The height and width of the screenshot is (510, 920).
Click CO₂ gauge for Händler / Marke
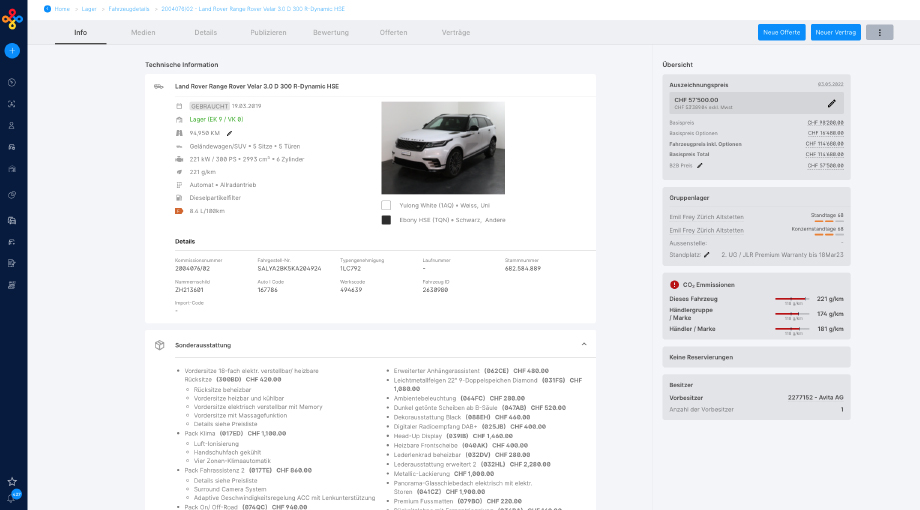(x=792, y=330)
